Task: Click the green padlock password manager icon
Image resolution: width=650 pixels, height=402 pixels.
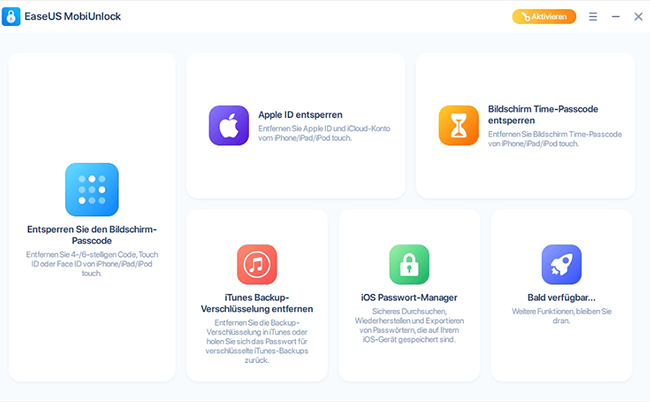Action: (x=409, y=264)
